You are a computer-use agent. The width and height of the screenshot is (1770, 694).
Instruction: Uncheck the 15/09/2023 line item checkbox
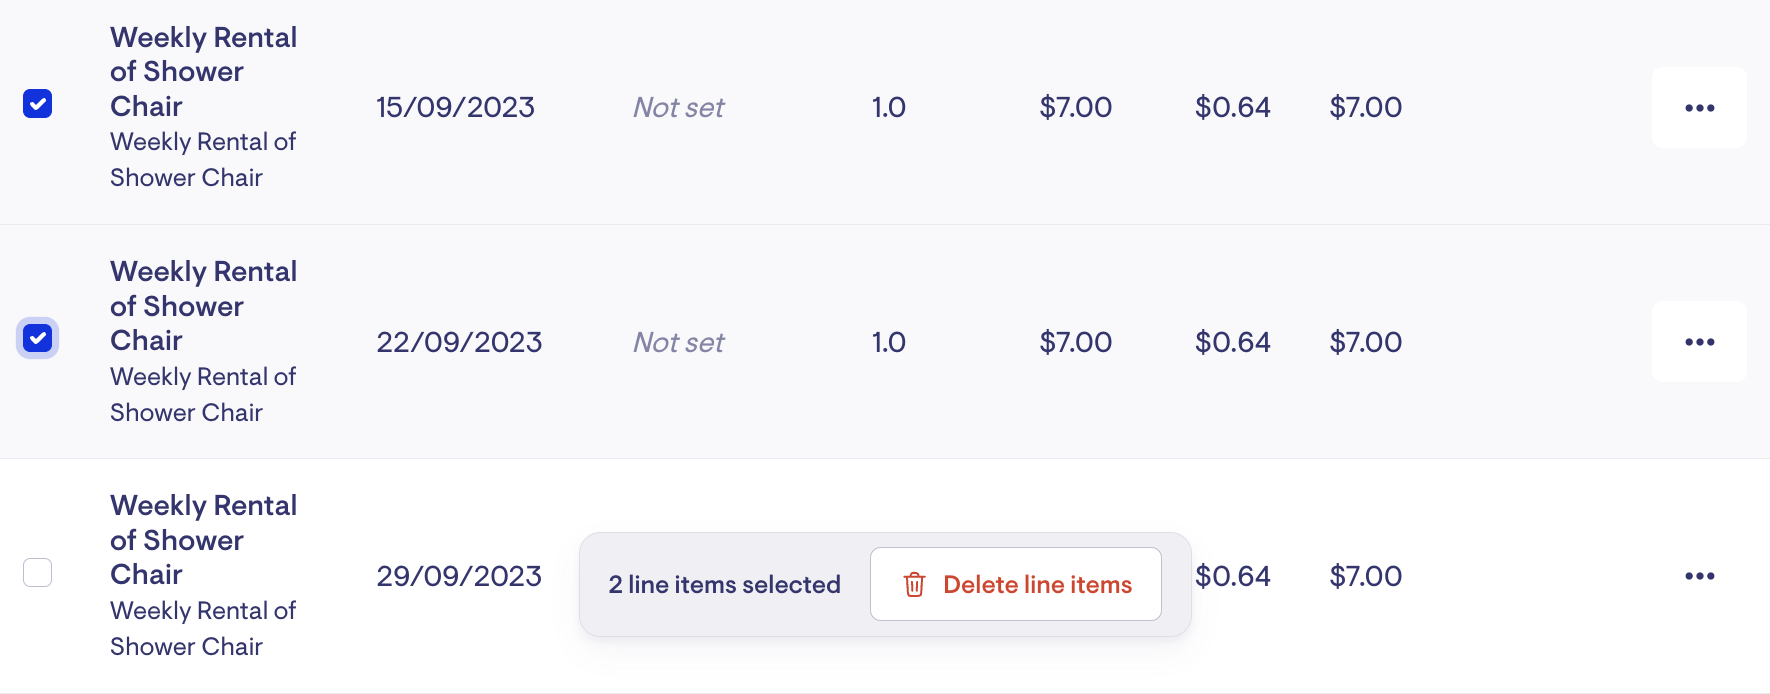pyautogui.click(x=38, y=104)
